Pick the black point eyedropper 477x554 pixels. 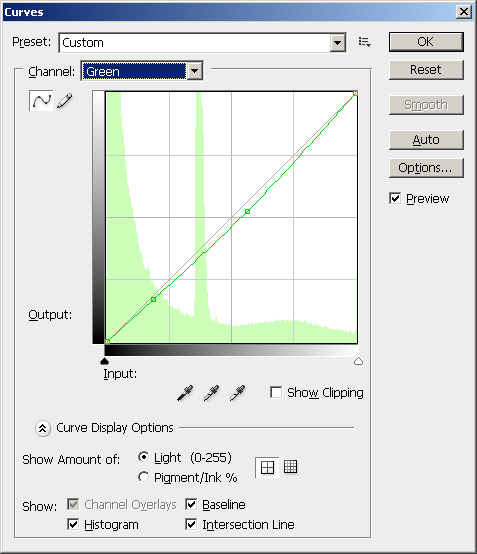click(185, 393)
